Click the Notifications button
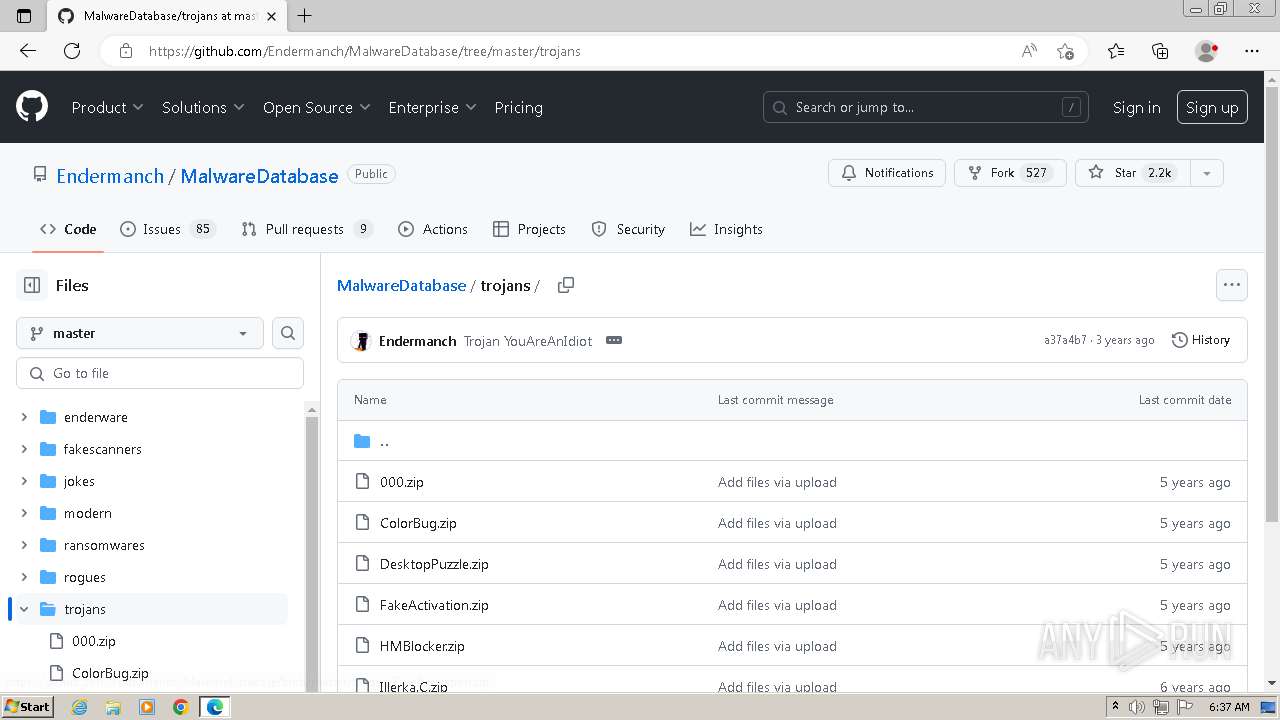 click(x=887, y=173)
